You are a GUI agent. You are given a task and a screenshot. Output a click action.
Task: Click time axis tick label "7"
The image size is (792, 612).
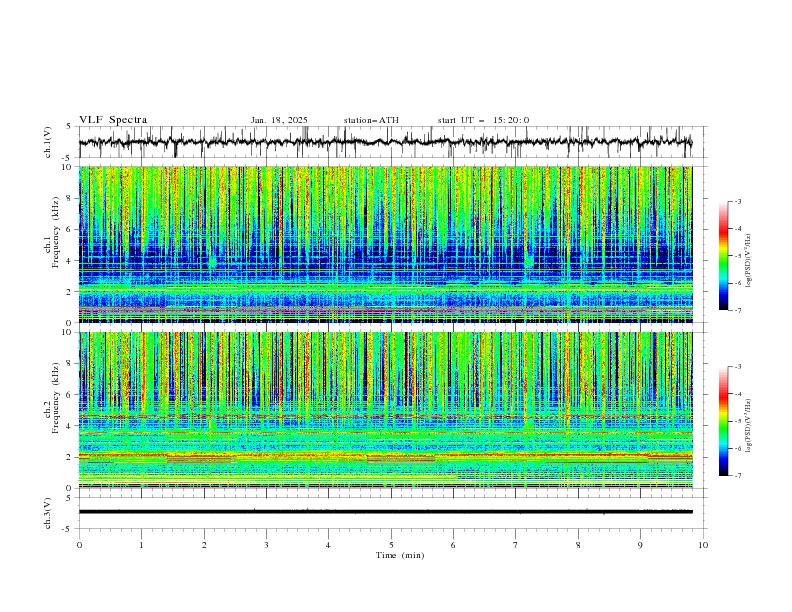coord(516,545)
